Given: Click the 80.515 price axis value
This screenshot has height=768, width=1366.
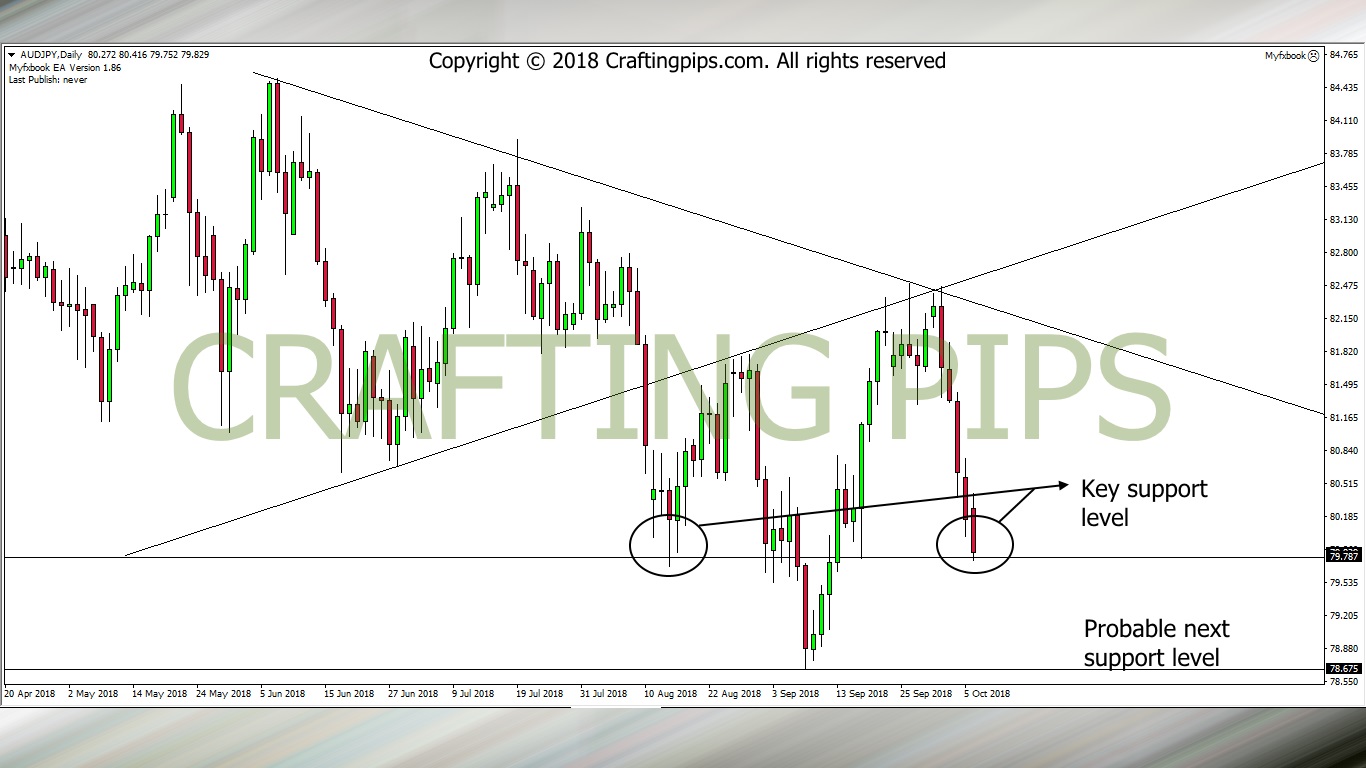Looking at the screenshot, I should pyautogui.click(x=1343, y=484).
